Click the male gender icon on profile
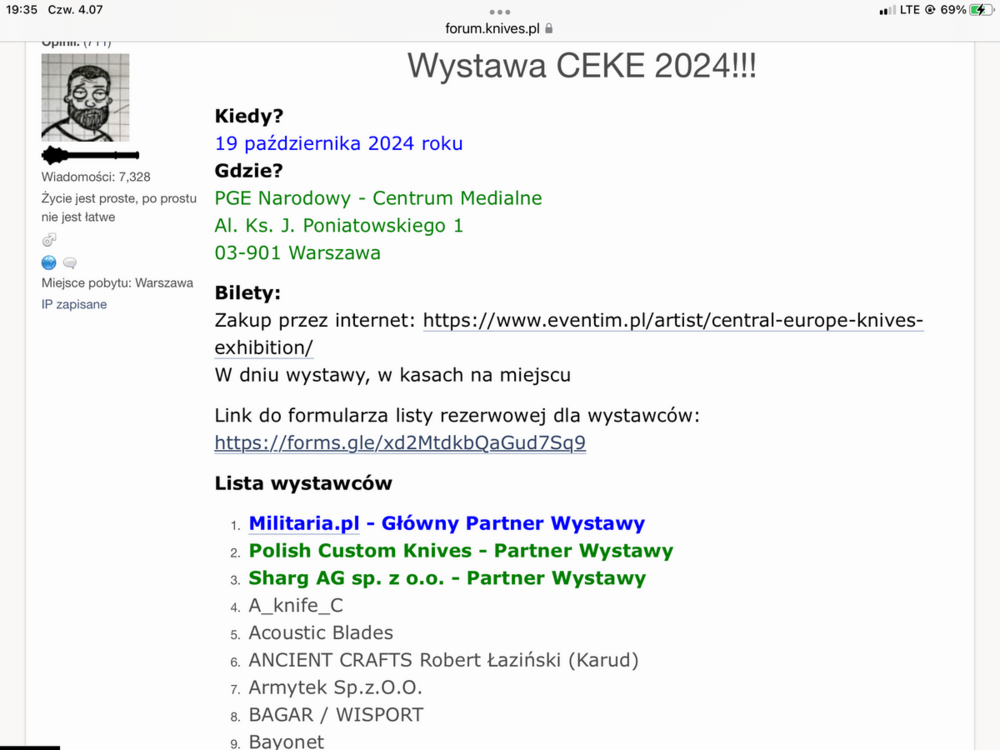 [x=49, y=240]
